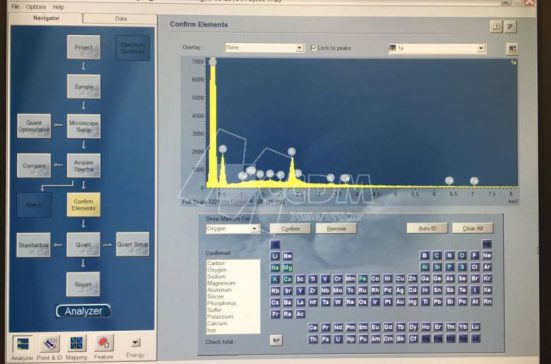Click the iron peak marker on spectrum
The width and height of the screenshot is (551, 364).
[449, 181]
